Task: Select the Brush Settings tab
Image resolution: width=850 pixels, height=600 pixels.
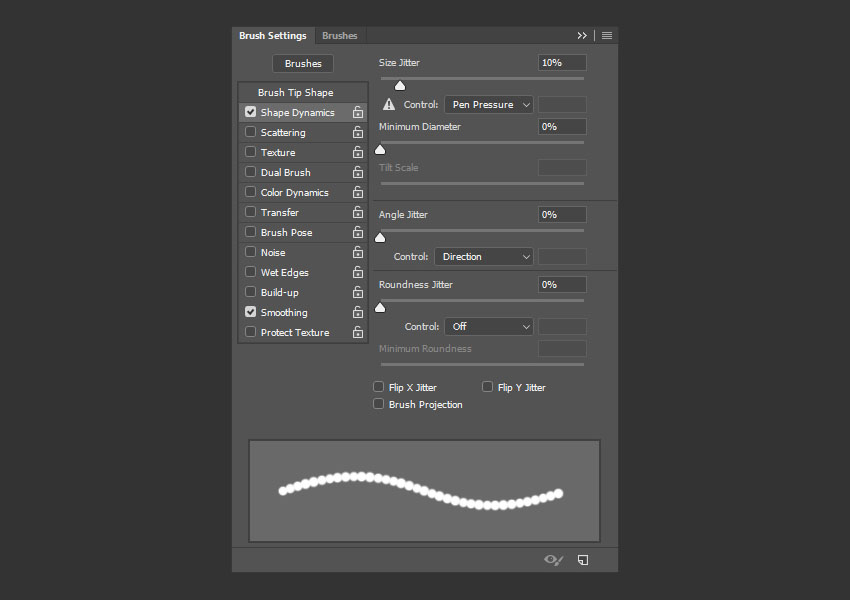Action: click(x=273, y=36)
